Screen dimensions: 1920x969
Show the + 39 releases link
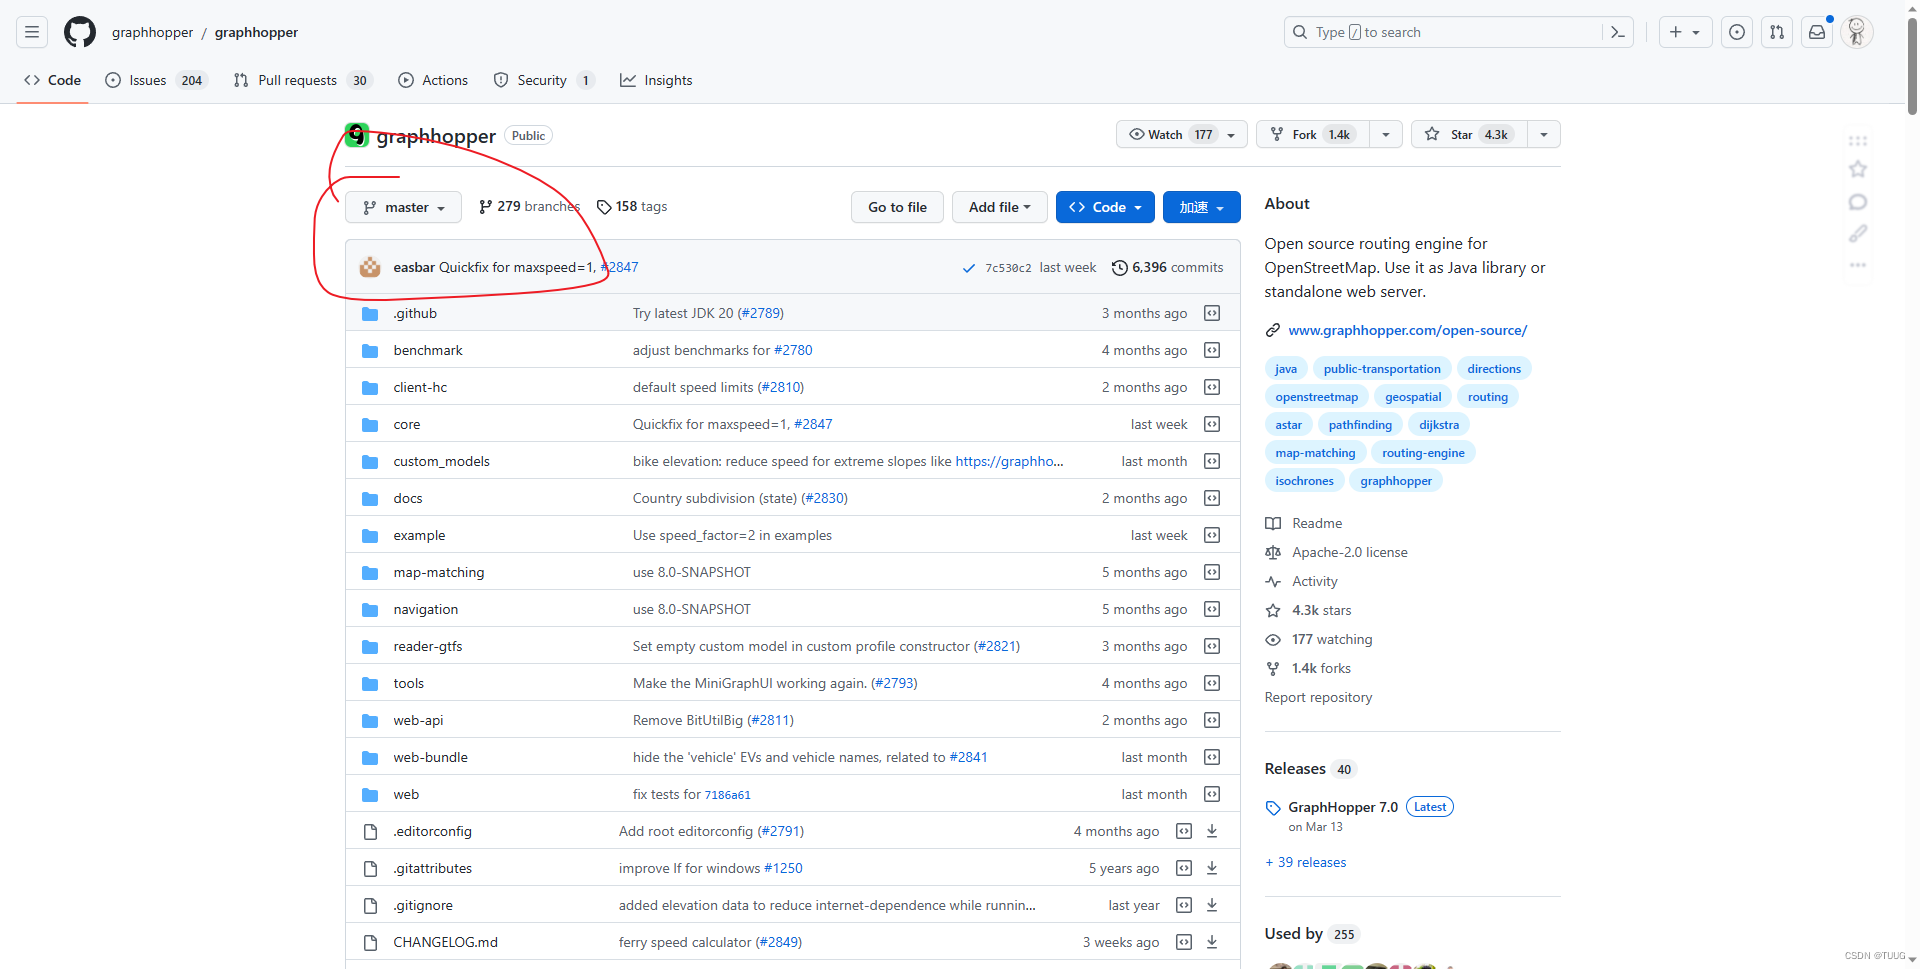click(1306, 862)
